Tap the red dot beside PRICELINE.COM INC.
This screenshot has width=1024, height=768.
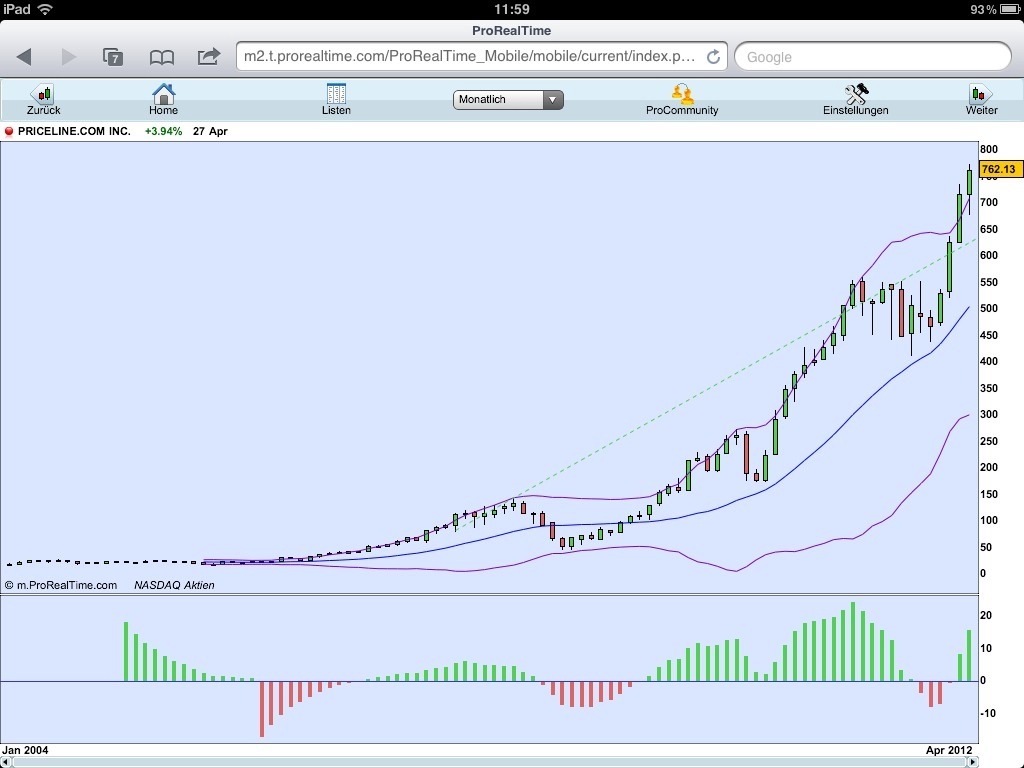(8, 131)
